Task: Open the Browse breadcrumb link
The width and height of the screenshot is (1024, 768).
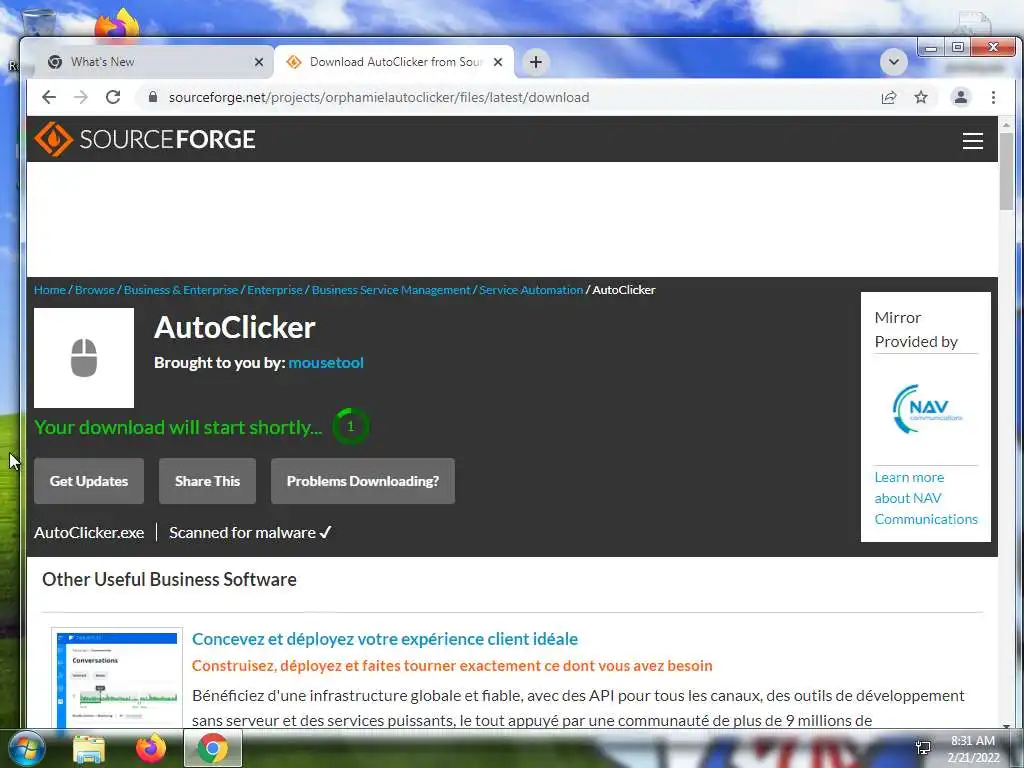Action: point(95,290)
